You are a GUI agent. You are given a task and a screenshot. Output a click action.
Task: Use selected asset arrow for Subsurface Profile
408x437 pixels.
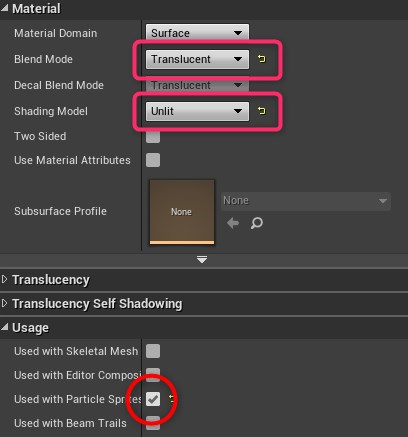pyautogui.click(x=233, y=223)
